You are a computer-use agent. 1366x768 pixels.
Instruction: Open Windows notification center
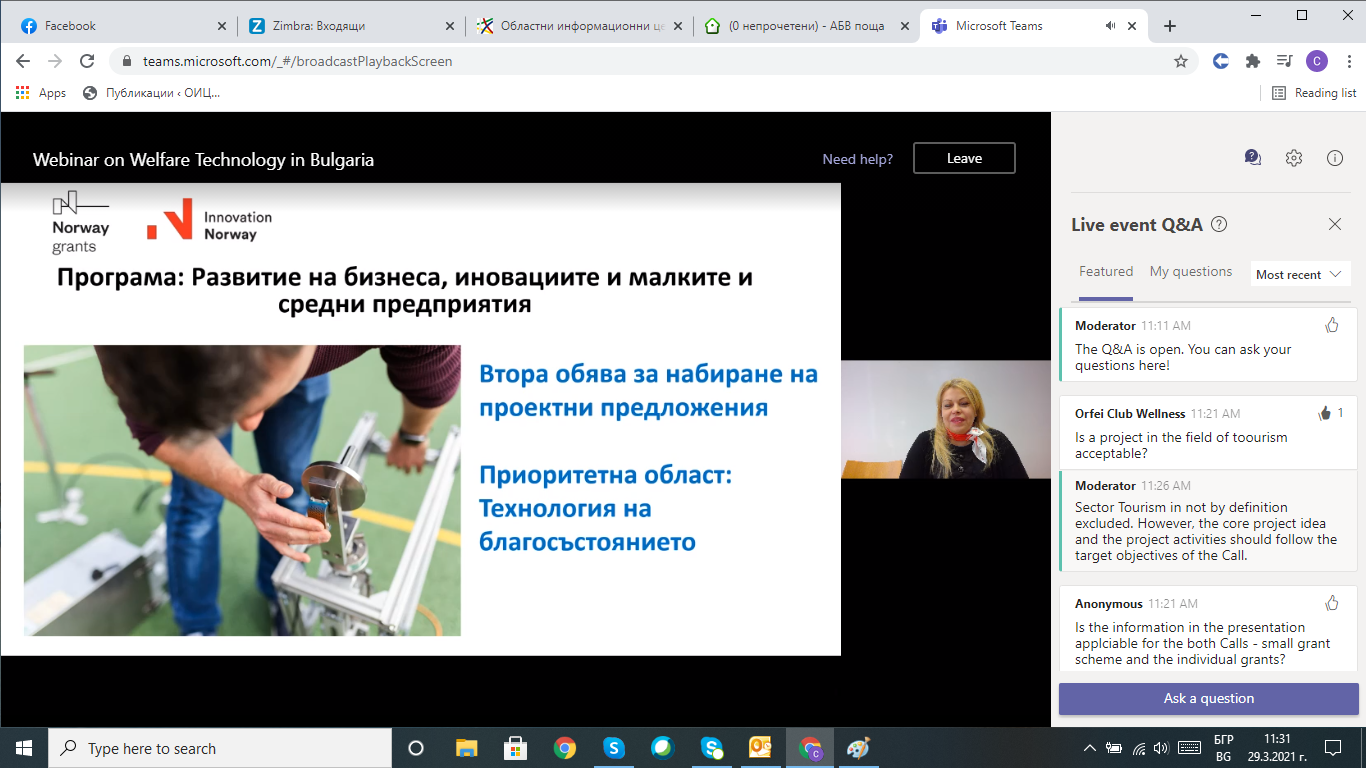tap(1333, 748)
